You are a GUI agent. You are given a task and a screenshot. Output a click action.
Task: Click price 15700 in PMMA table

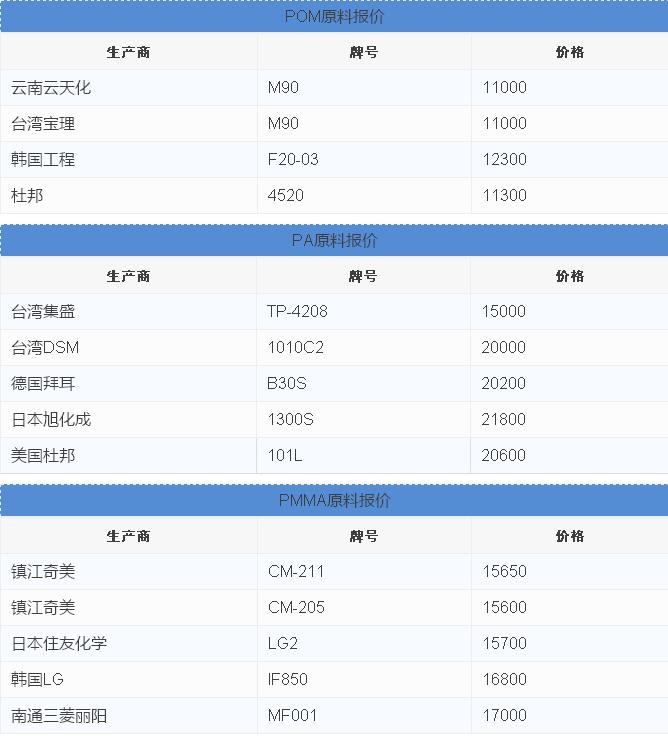click(570, 643)
